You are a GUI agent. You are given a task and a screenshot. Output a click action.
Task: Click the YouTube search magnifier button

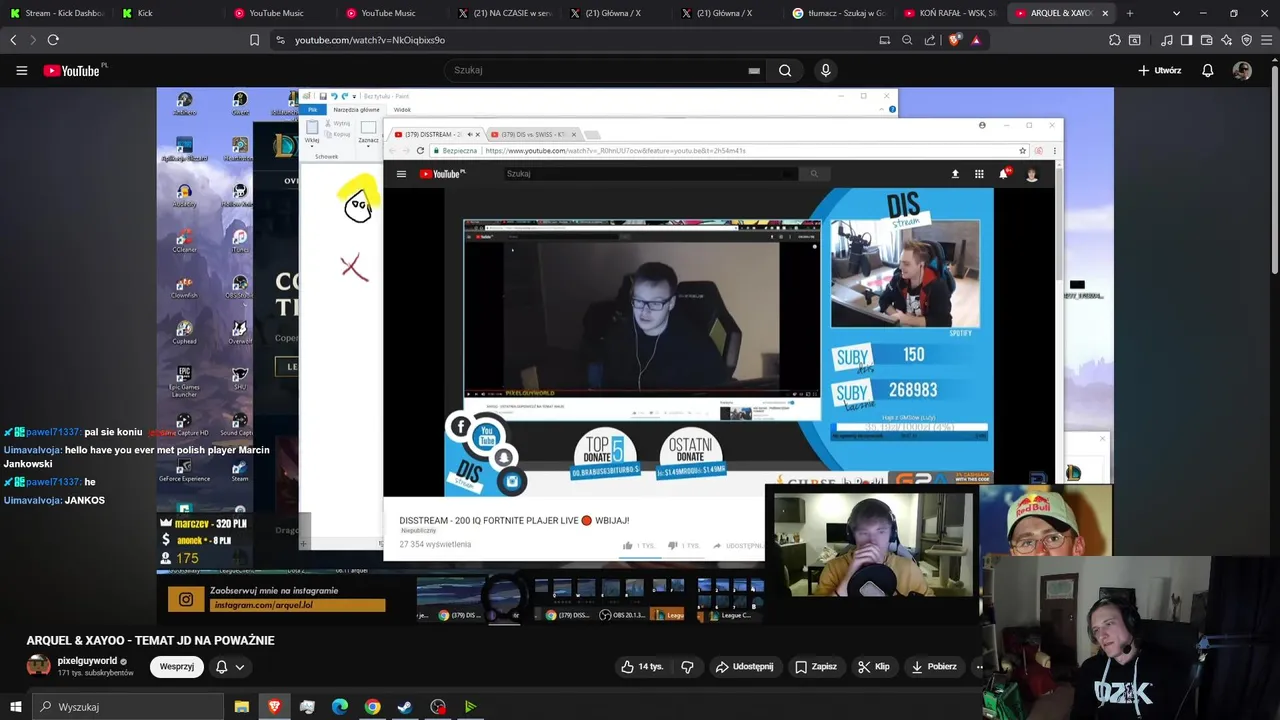pyautogui.click(x=785, y=71)
